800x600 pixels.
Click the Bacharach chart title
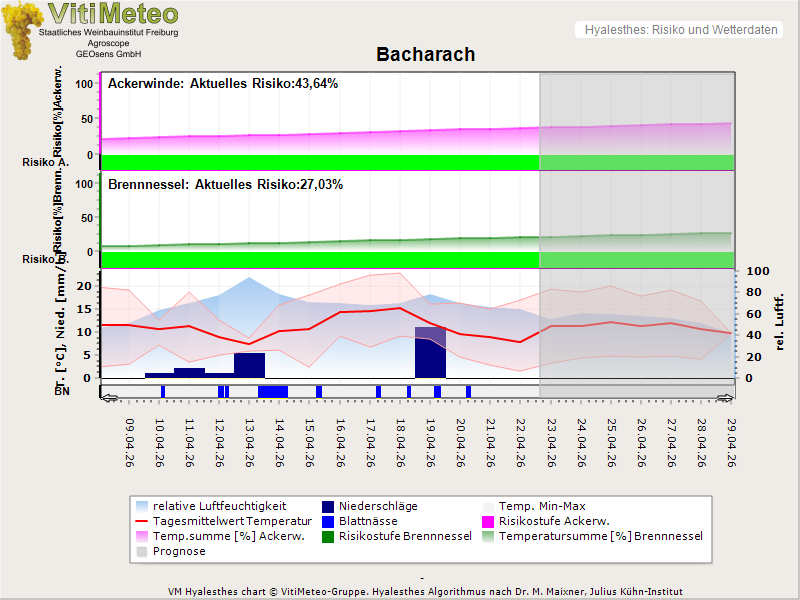pos(425,54)
